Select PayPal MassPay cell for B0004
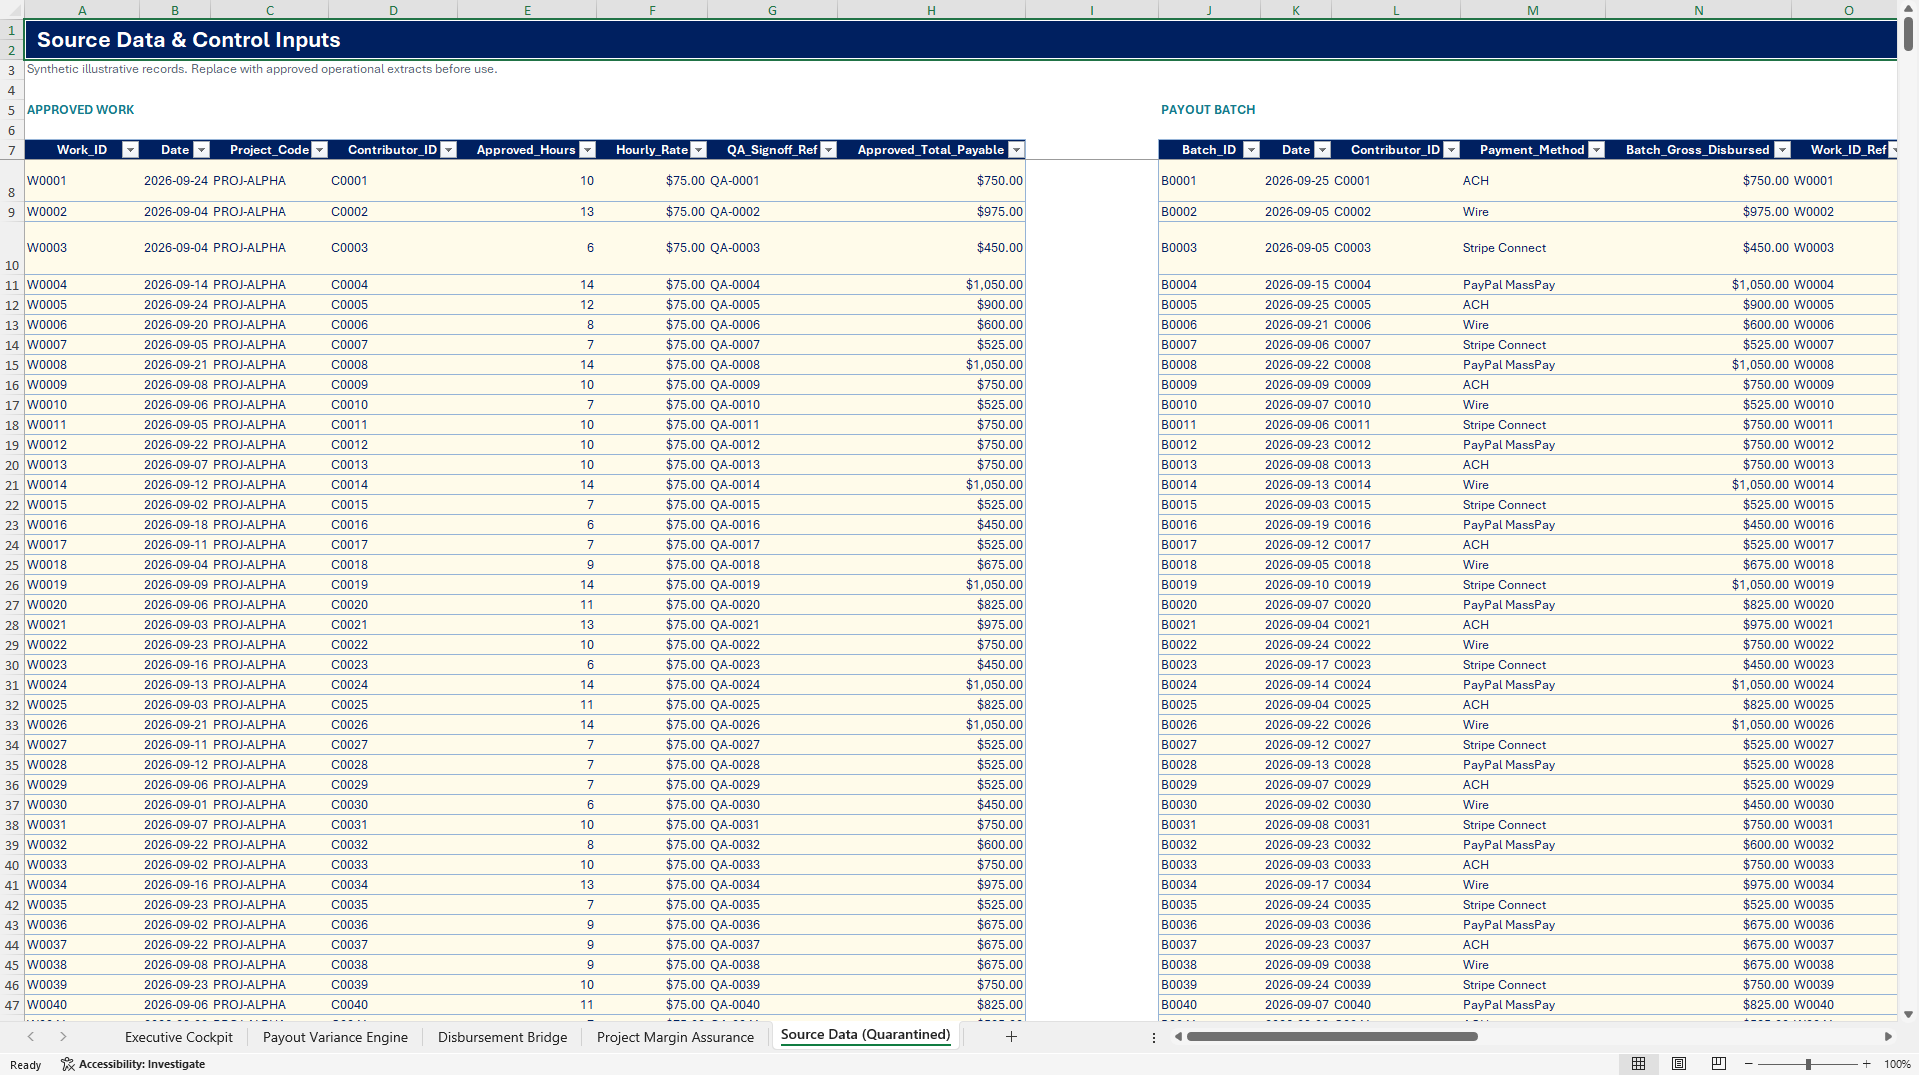The image size is (1919, 1075). 1532,285
